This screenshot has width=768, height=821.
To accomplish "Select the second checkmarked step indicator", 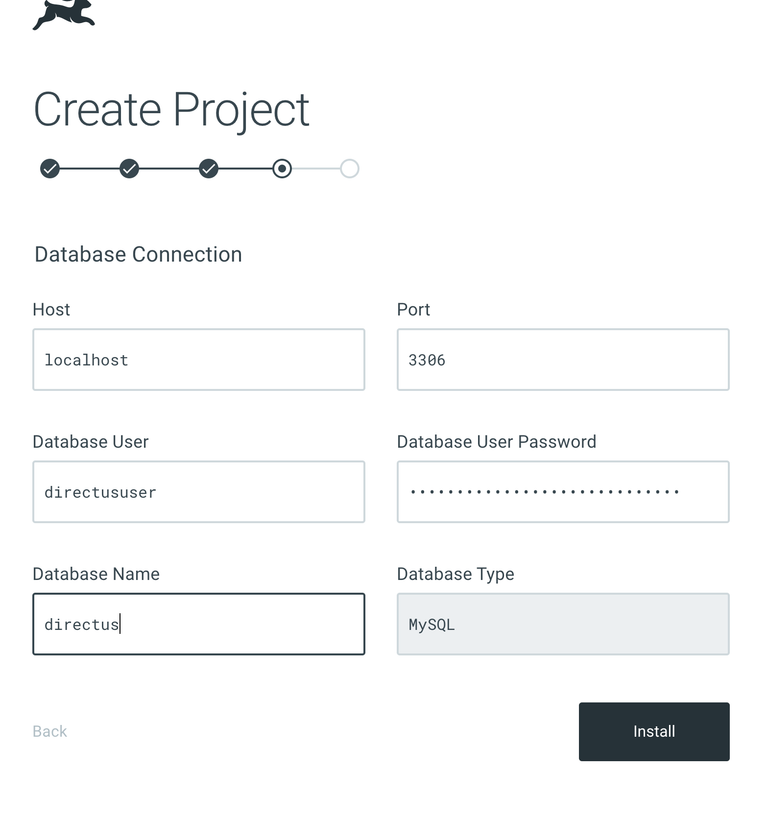I will coord(129,169).
